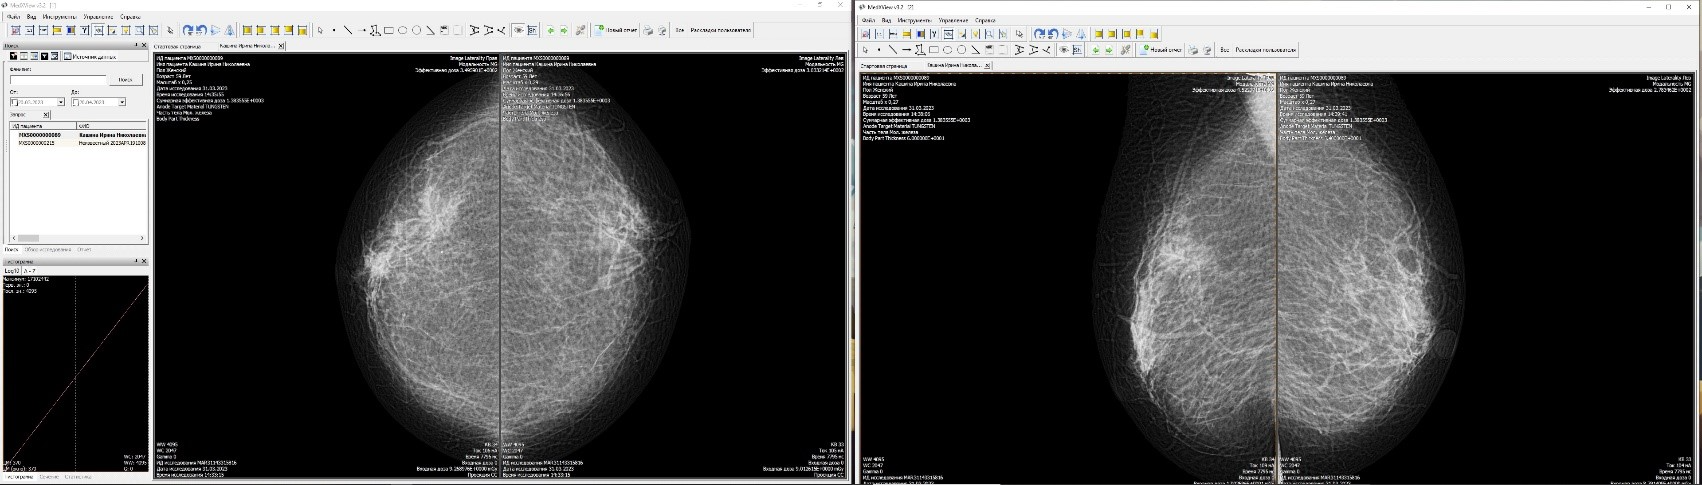Switch to Сечение tab below histogram
The height and width of the screenshot is (485, 1702).
coord(50,478)
